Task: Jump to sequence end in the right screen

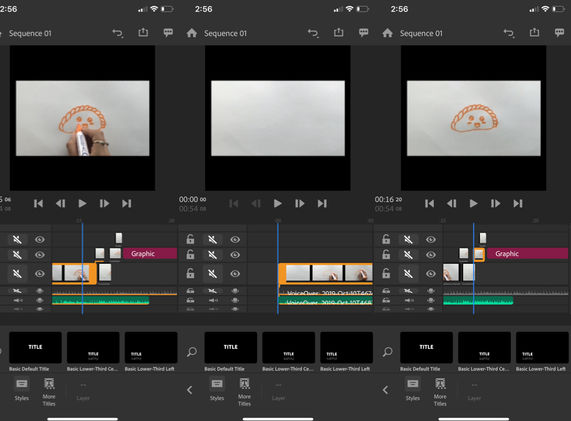Action: [518, 203]
